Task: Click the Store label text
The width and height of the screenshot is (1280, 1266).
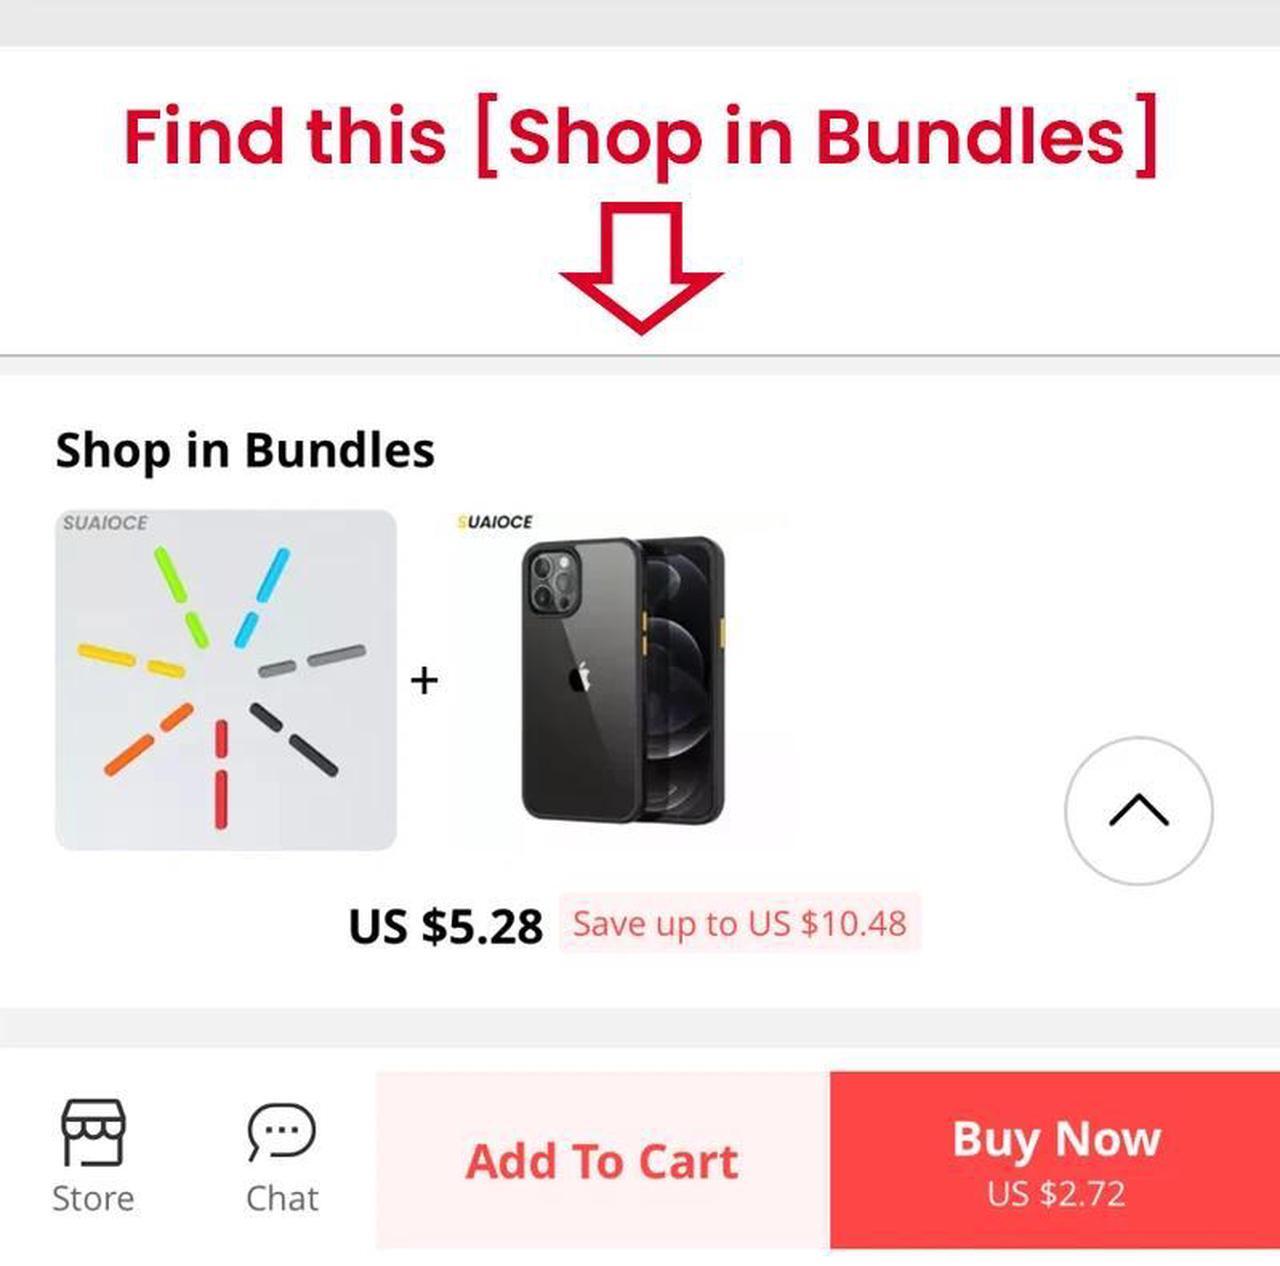Action: pos(93,1198)
